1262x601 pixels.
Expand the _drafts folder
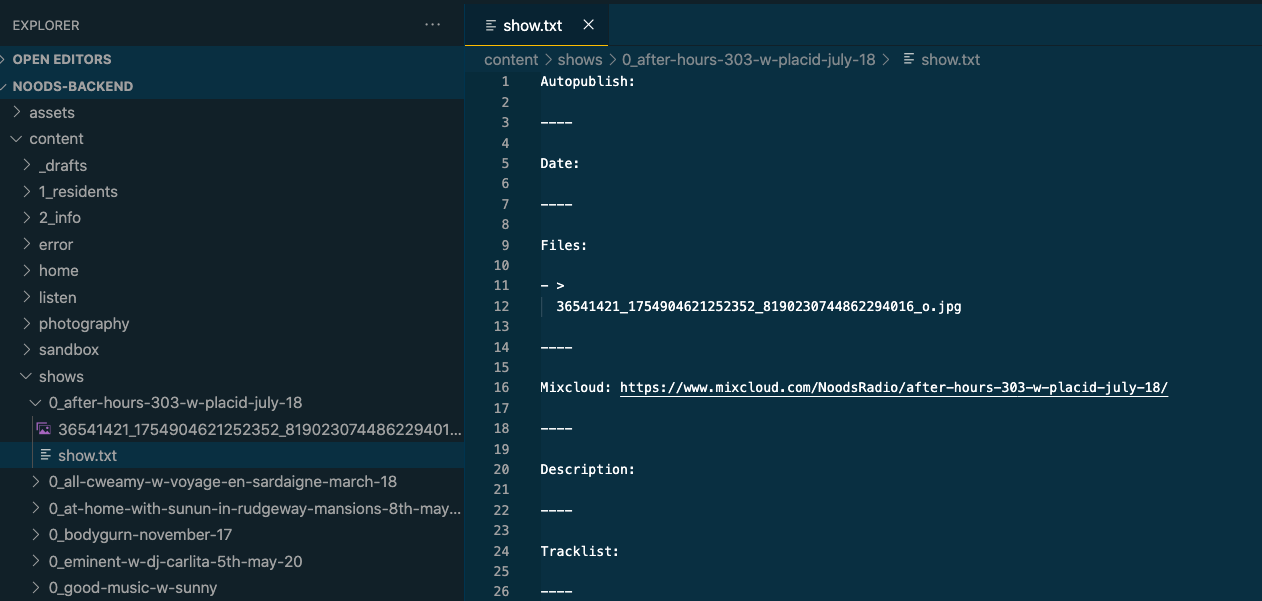point(62,165)
